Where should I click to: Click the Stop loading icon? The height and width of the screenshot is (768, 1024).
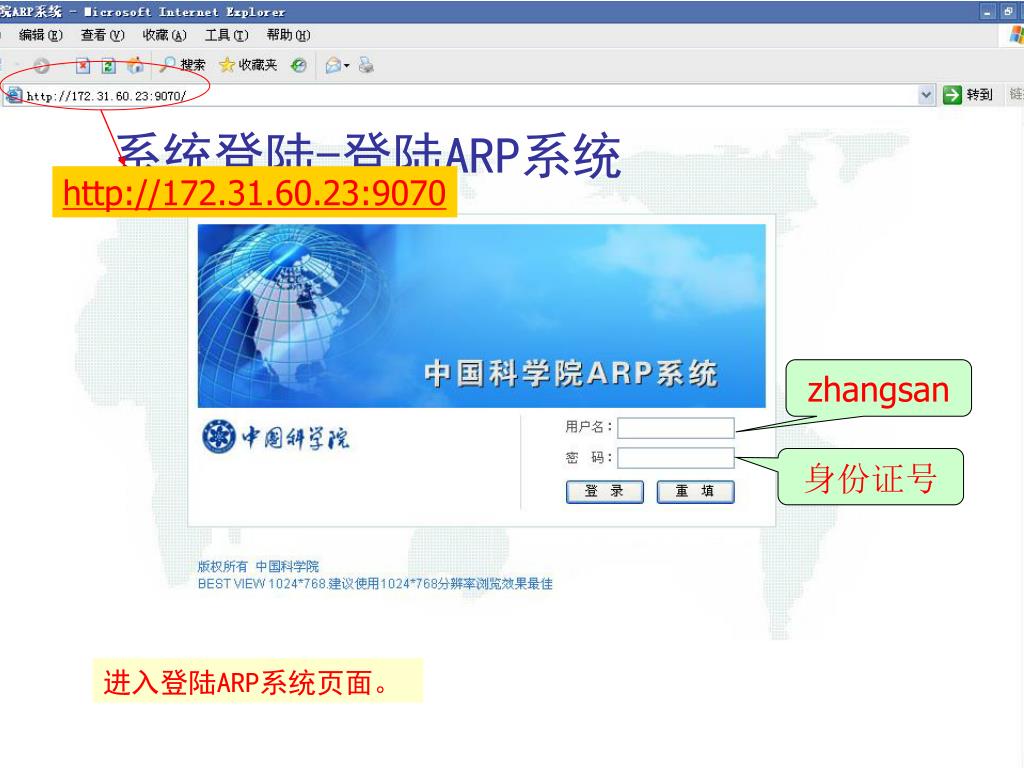tap(83, 65)
